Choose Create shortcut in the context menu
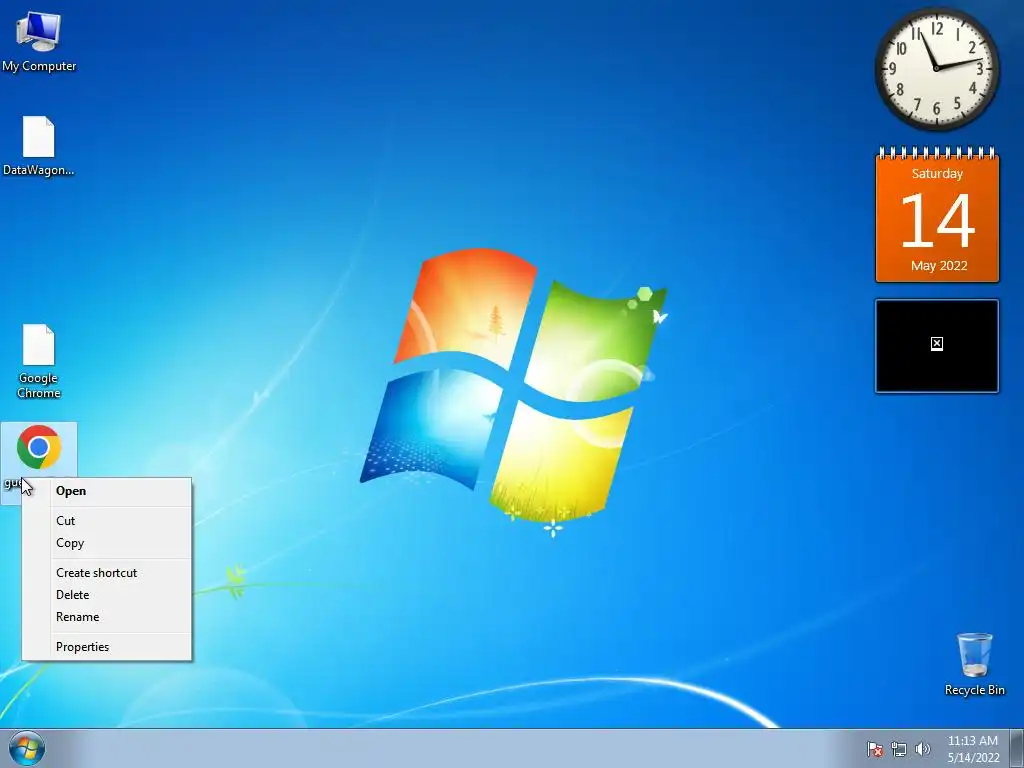The height and width of the screenshot is (768, 1024). [x=107, y=573]
